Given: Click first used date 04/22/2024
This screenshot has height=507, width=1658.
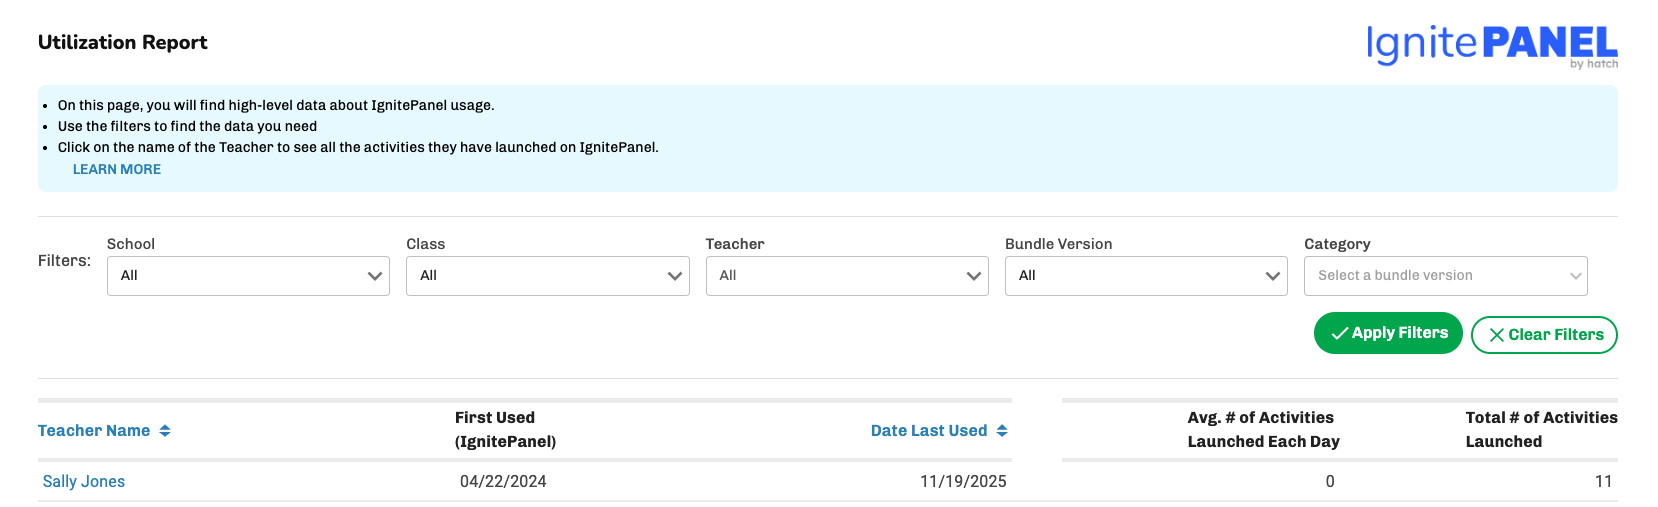Looking at the screenshot, I should [x=503, y=481].
